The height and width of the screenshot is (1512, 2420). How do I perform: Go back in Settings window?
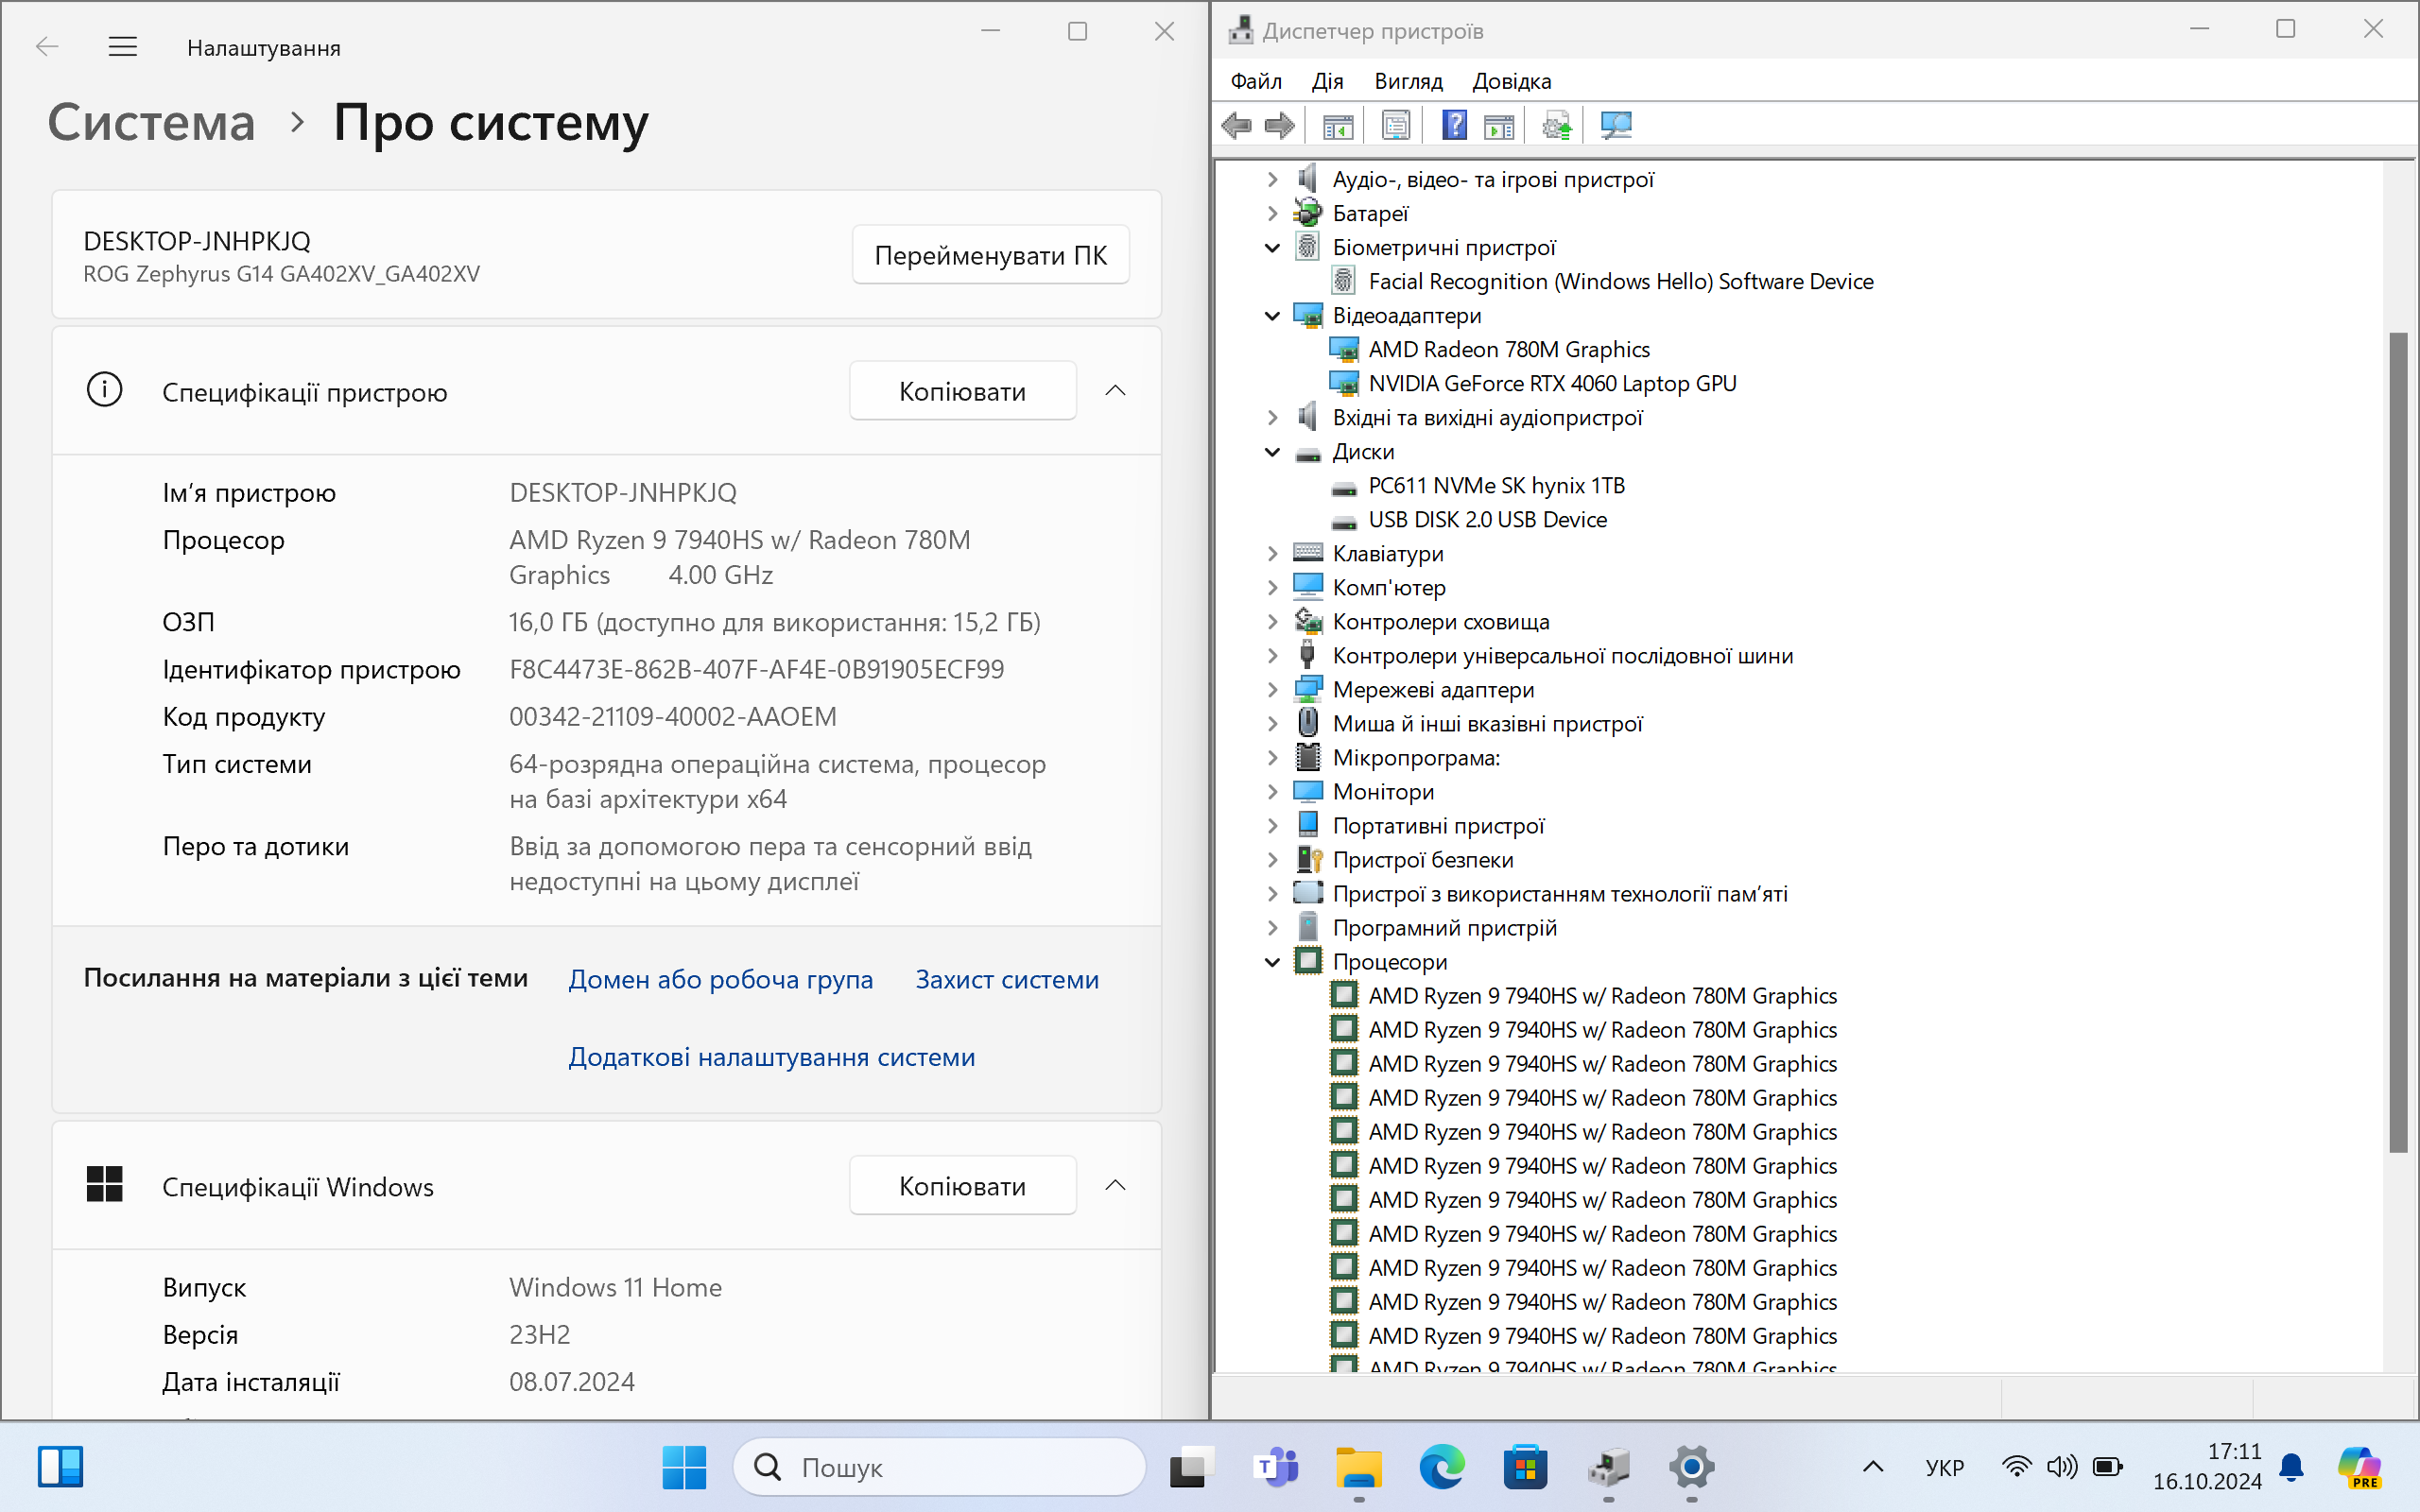47,47
